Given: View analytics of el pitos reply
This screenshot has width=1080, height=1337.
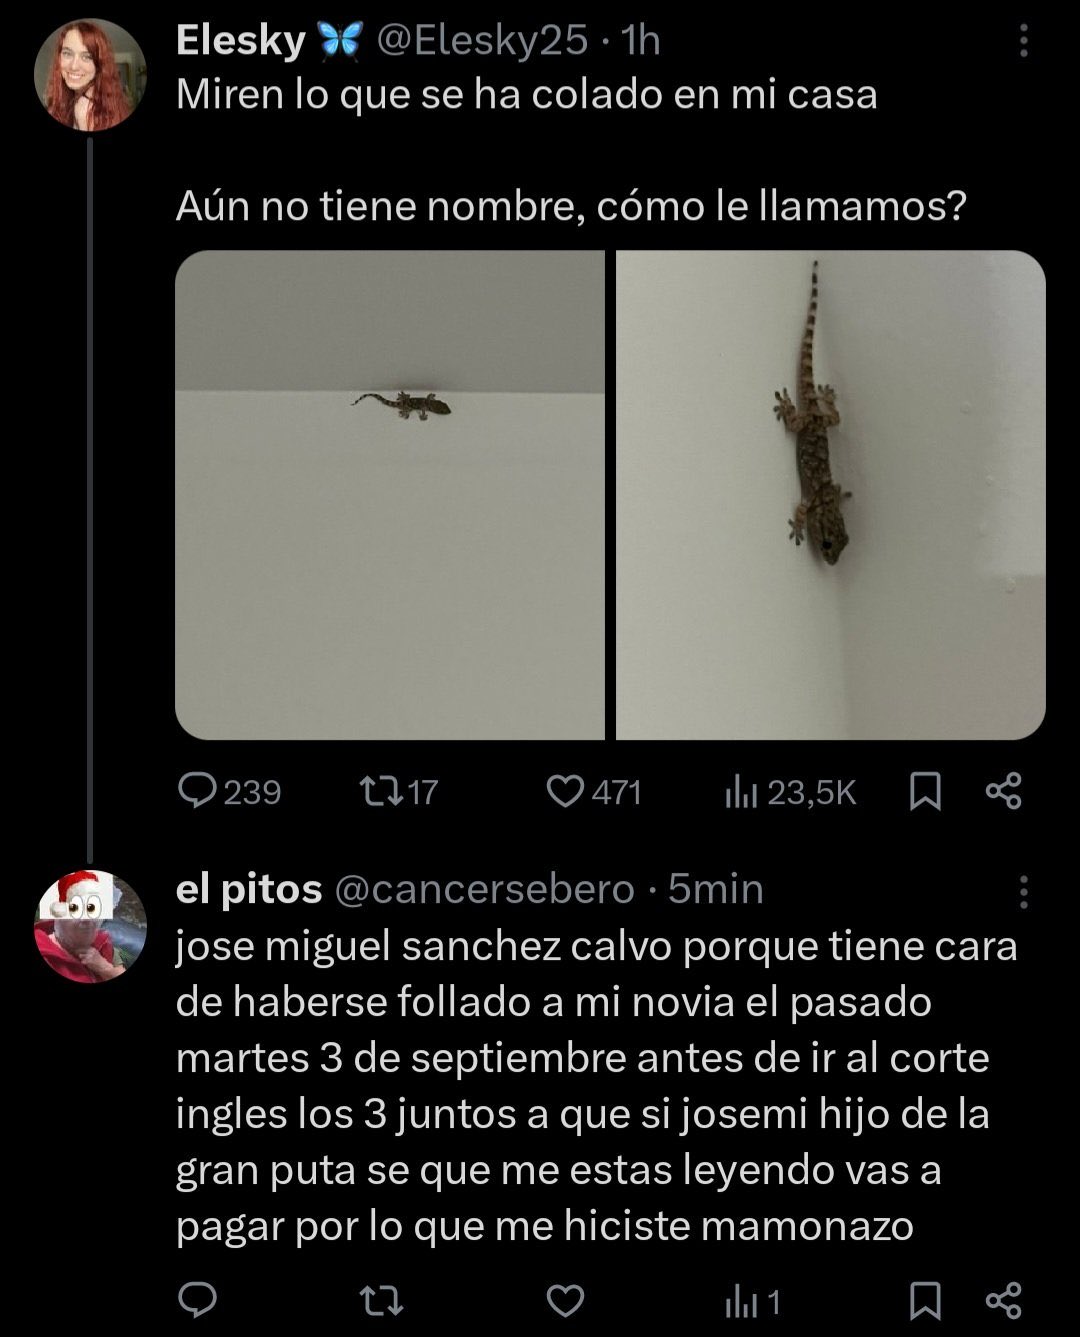Looking at the screenshot, I should (741, 1302).
